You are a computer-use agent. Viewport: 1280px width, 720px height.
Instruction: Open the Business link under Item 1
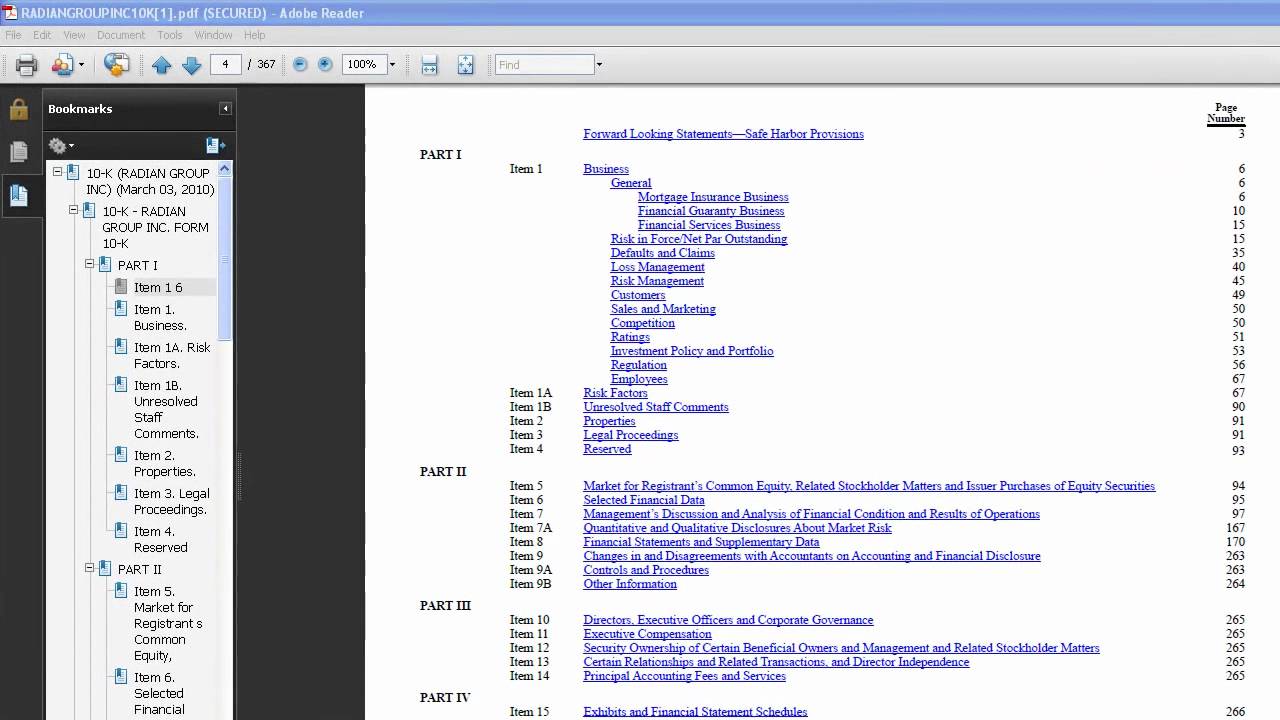tap(606, 169)
